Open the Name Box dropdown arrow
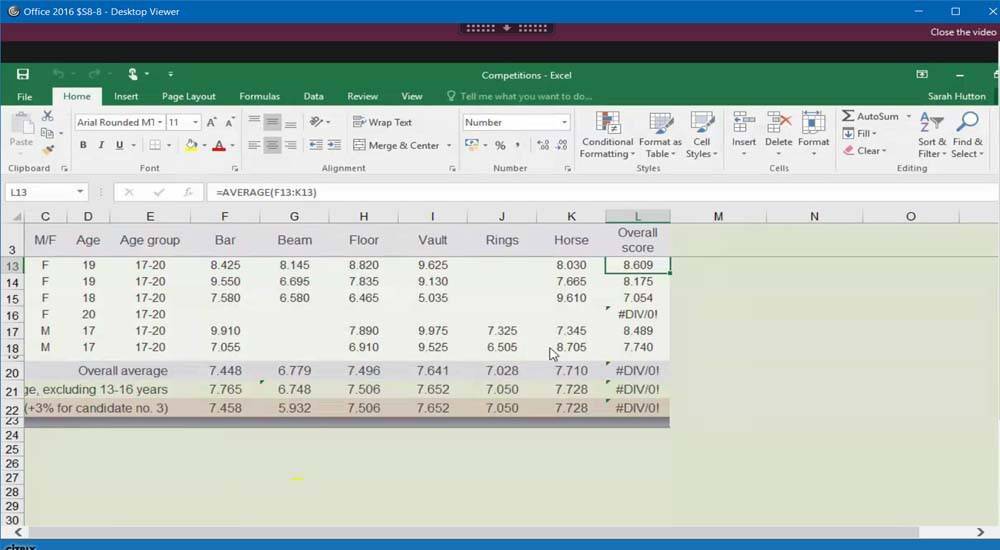Screen dimensions: 1000x550 [80, 192]
